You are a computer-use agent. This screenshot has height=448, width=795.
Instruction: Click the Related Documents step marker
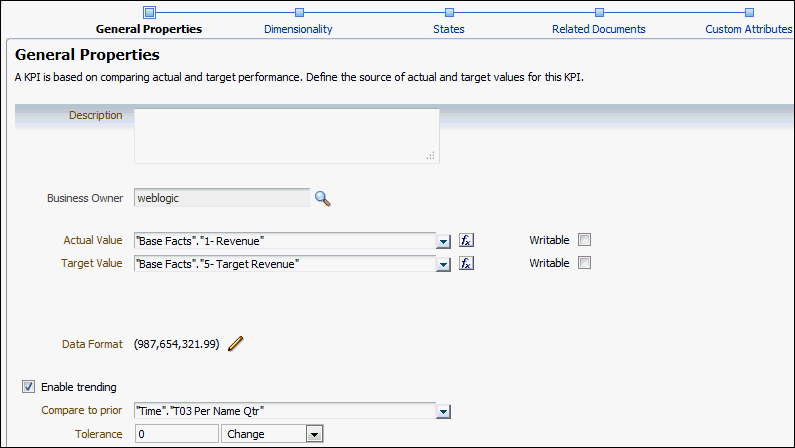599,12
